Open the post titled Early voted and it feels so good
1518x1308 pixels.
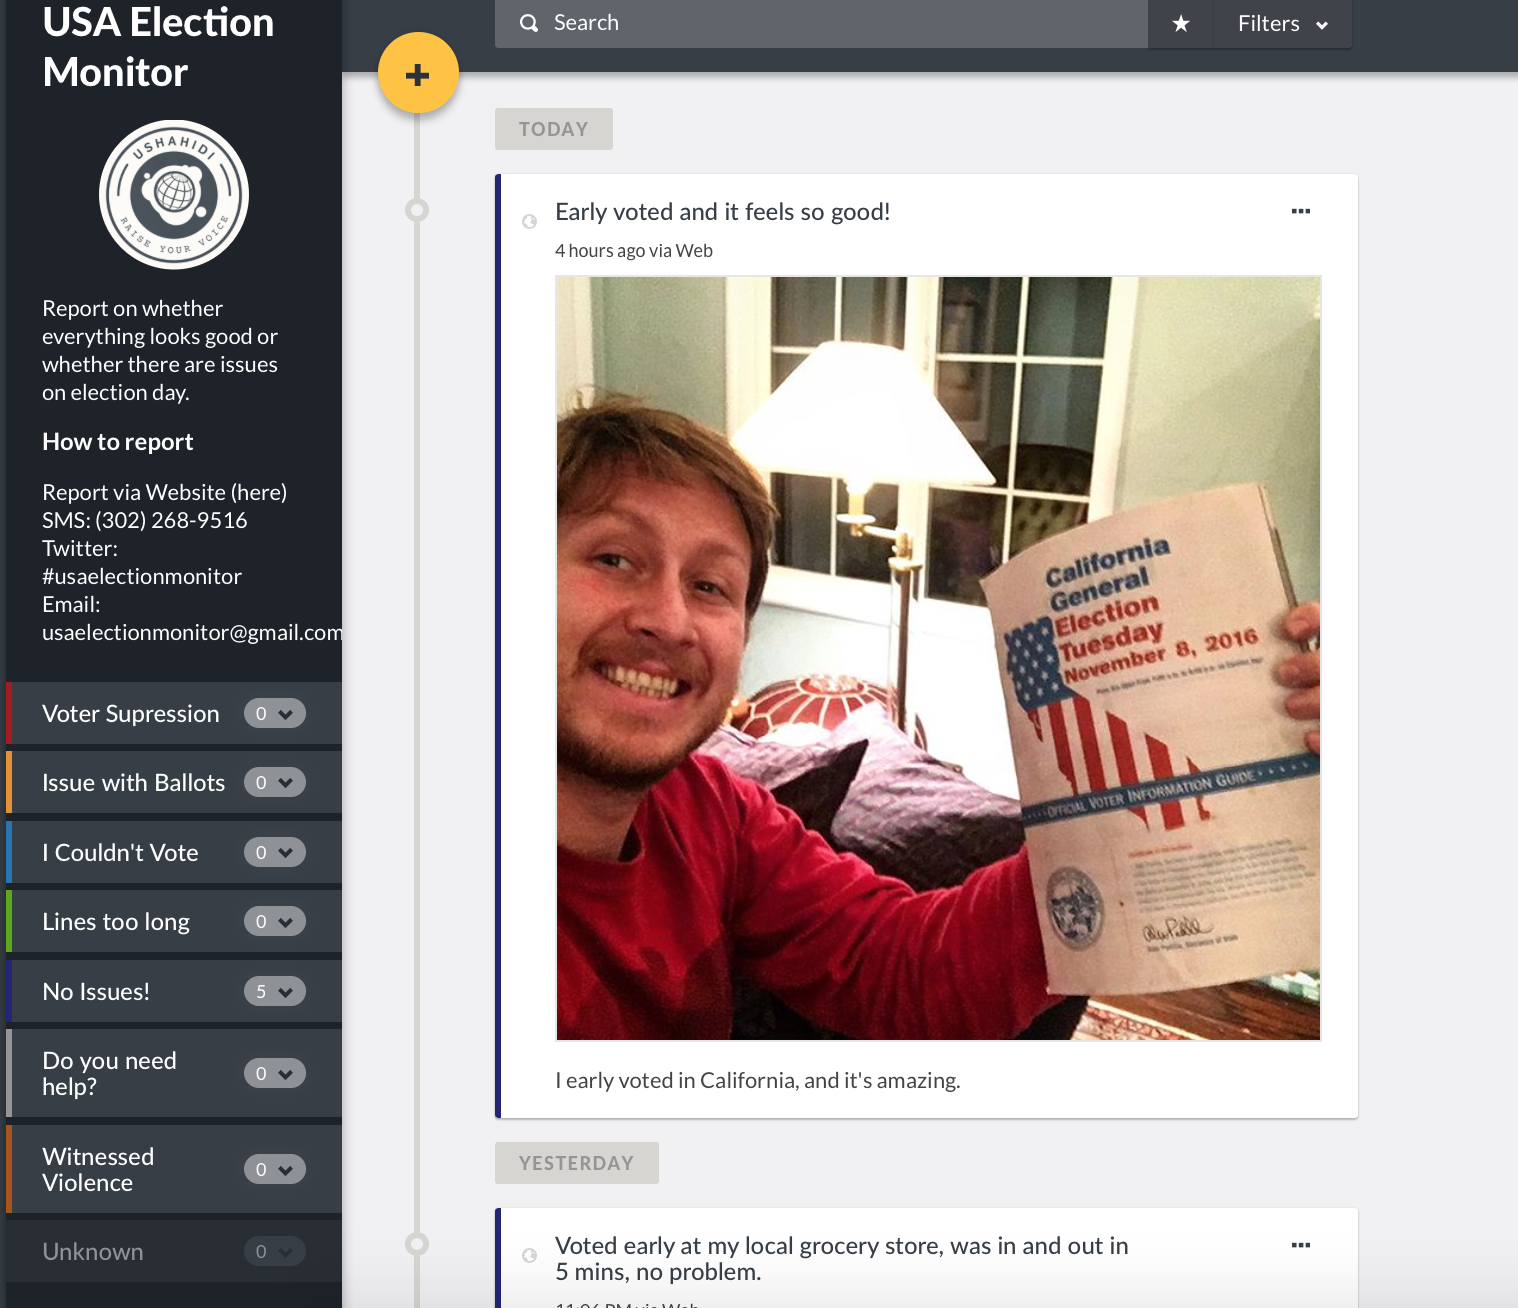pos(722,211)
